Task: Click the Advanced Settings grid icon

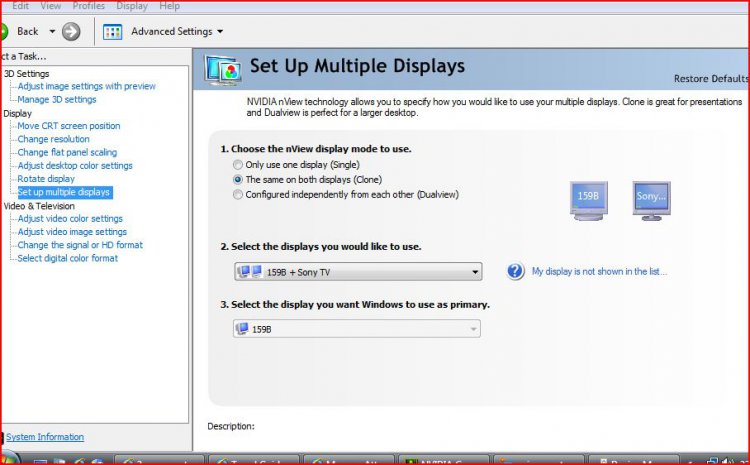Action: coord(112,32)
